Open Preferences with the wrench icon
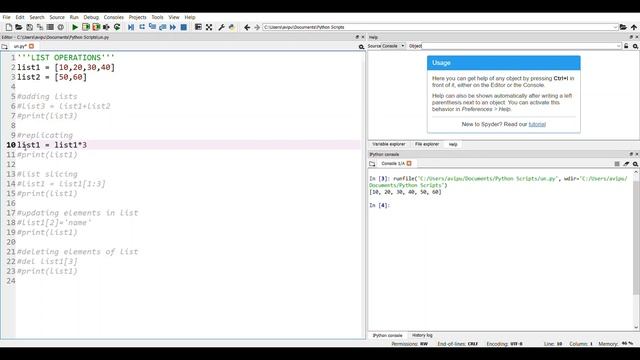This screenshot has width=640, height=360. (x=221, y=27)
